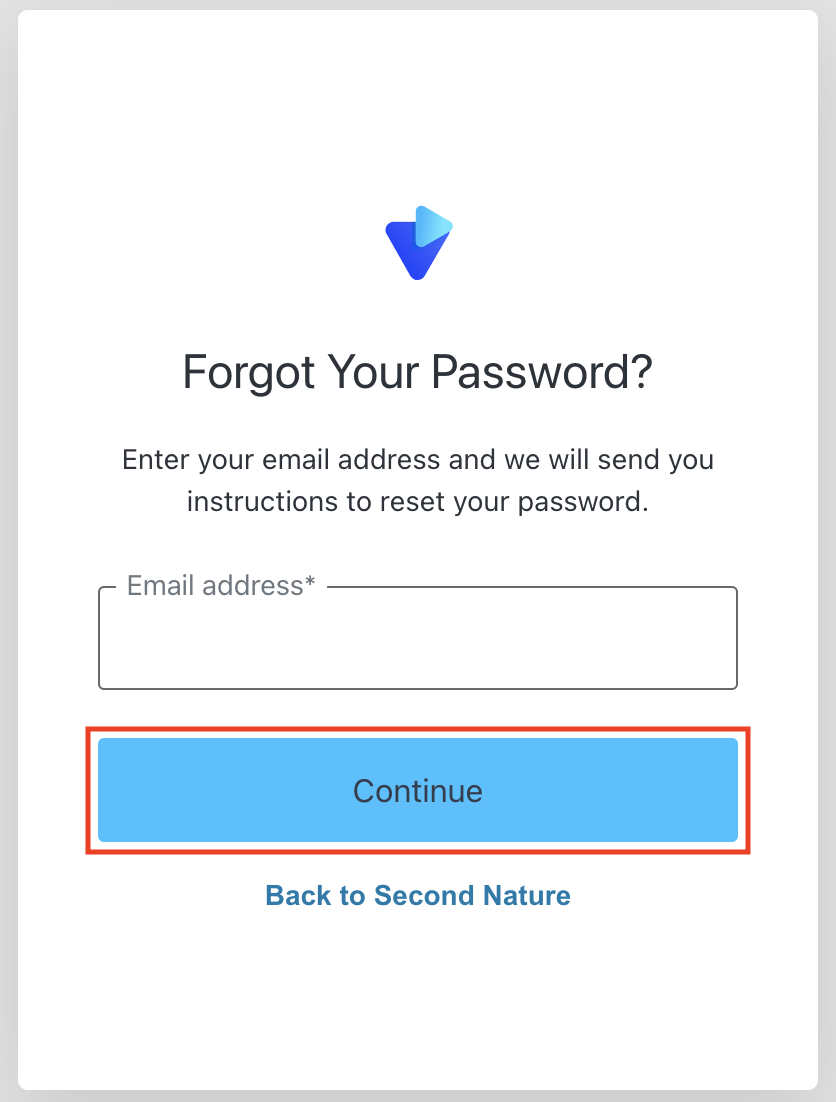
Task: Click the password reset instructions text
Action: pos(418,480)
